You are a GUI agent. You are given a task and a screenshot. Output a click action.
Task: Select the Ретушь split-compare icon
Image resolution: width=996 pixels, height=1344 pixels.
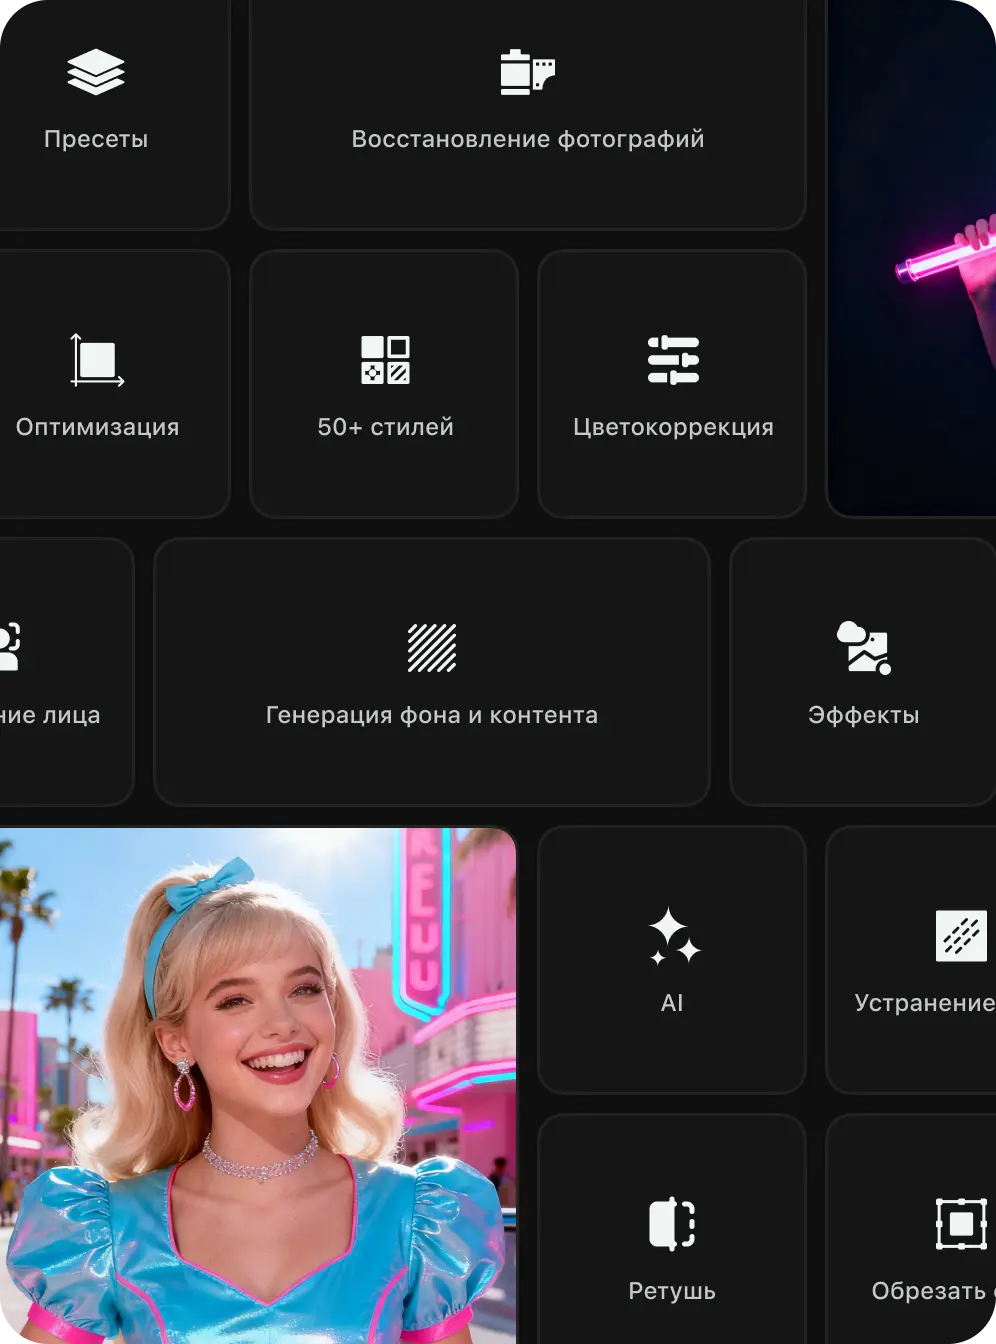tap(672, 1224)
